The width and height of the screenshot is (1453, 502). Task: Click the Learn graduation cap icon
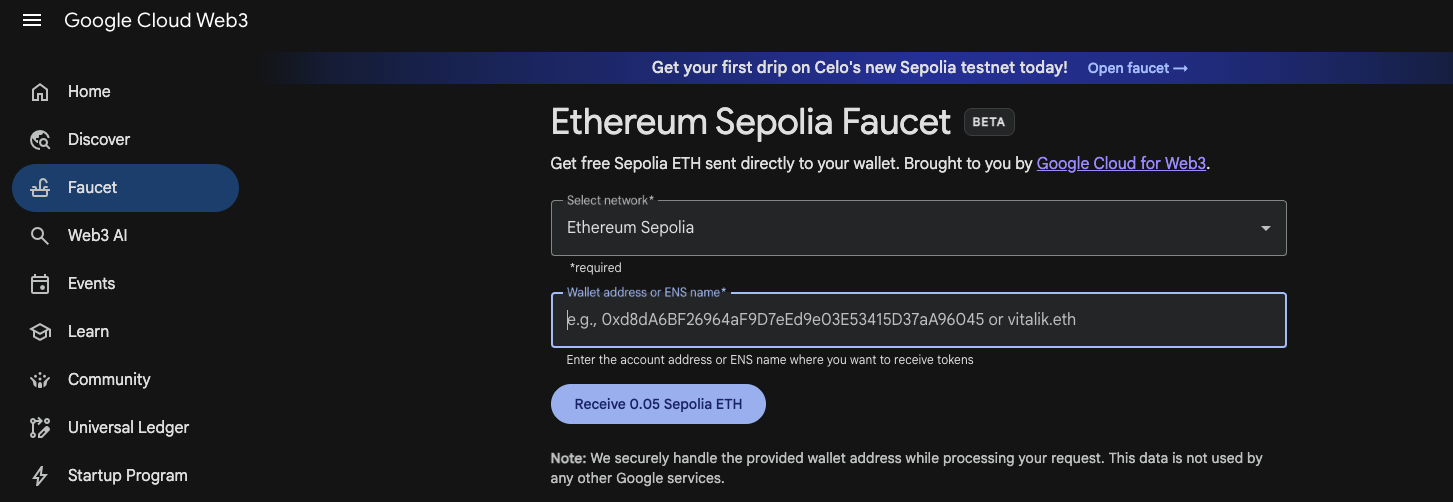tap(40, 332)
